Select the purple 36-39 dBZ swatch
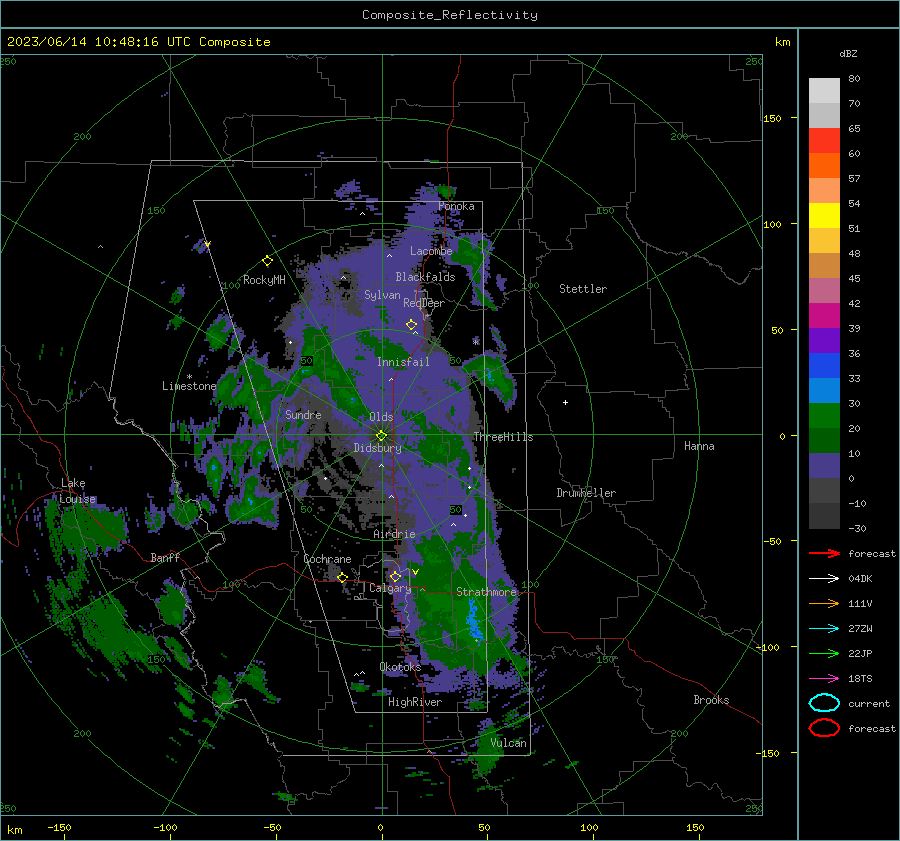900x841 pixels. click(824, 340)
